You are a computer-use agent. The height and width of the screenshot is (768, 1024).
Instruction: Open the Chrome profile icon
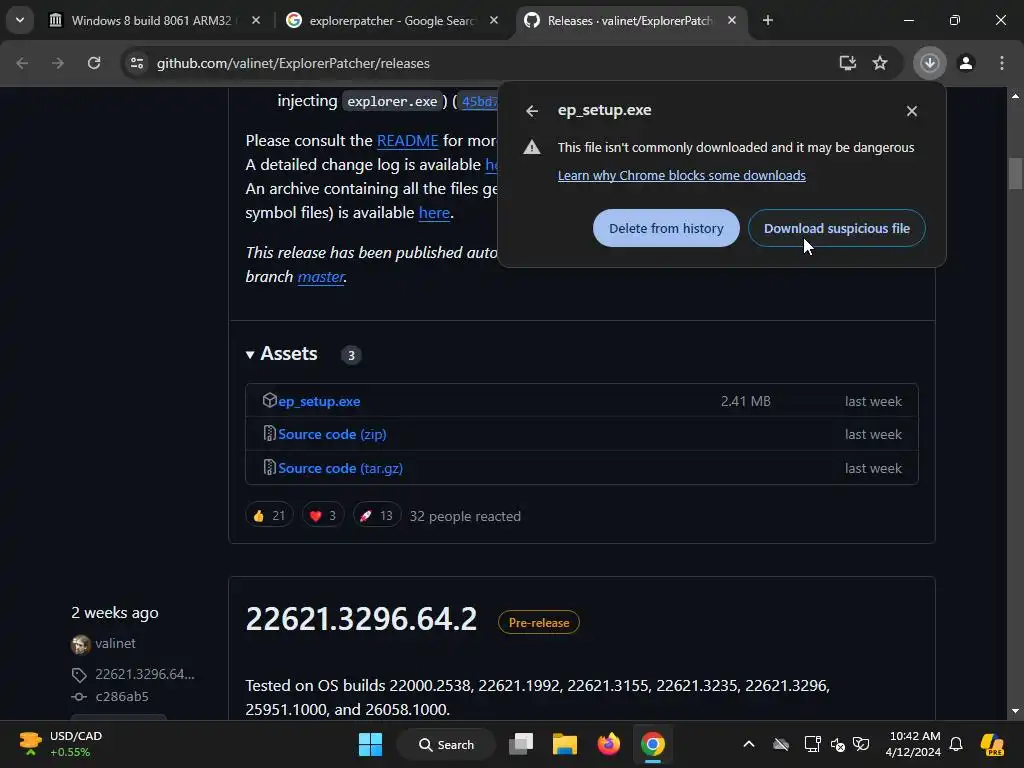tap(966, 63)
